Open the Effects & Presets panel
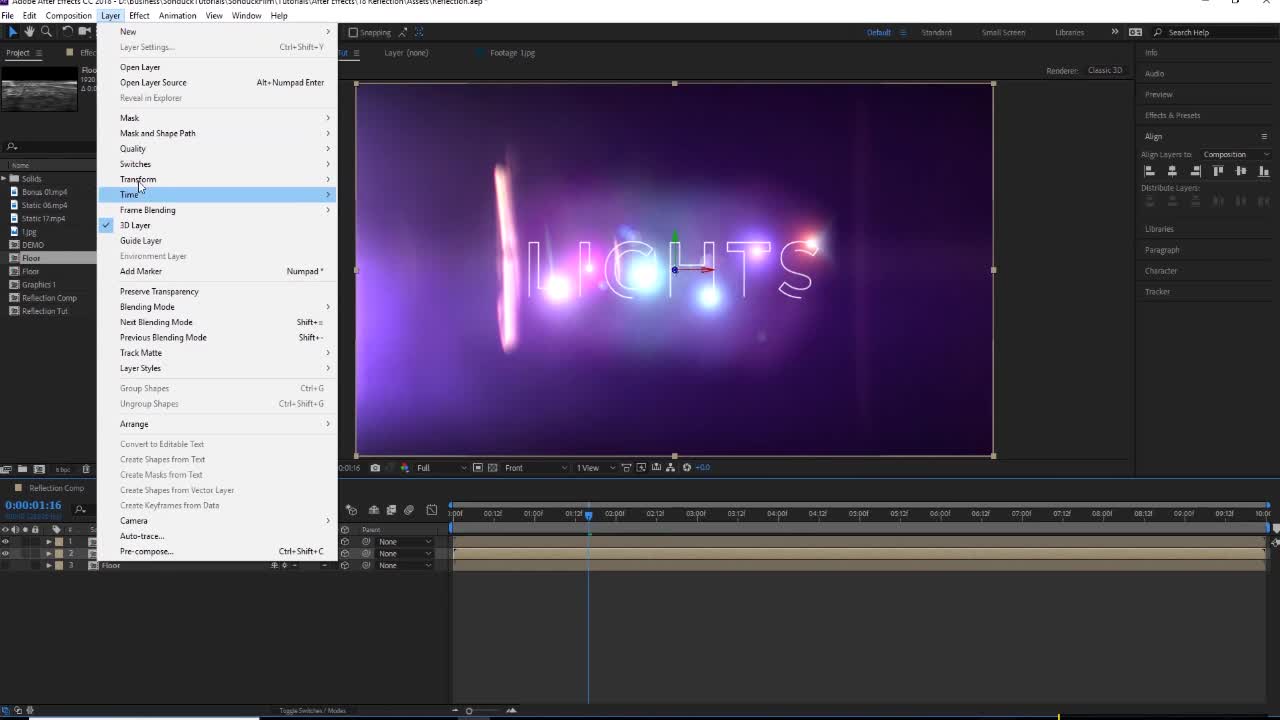 (x=1172, y=115)
